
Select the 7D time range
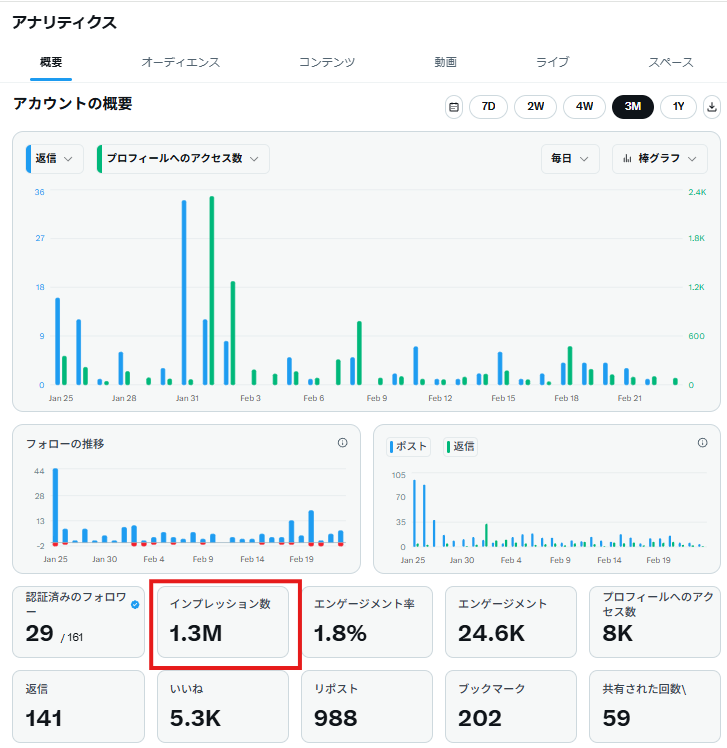click(488, 106)
